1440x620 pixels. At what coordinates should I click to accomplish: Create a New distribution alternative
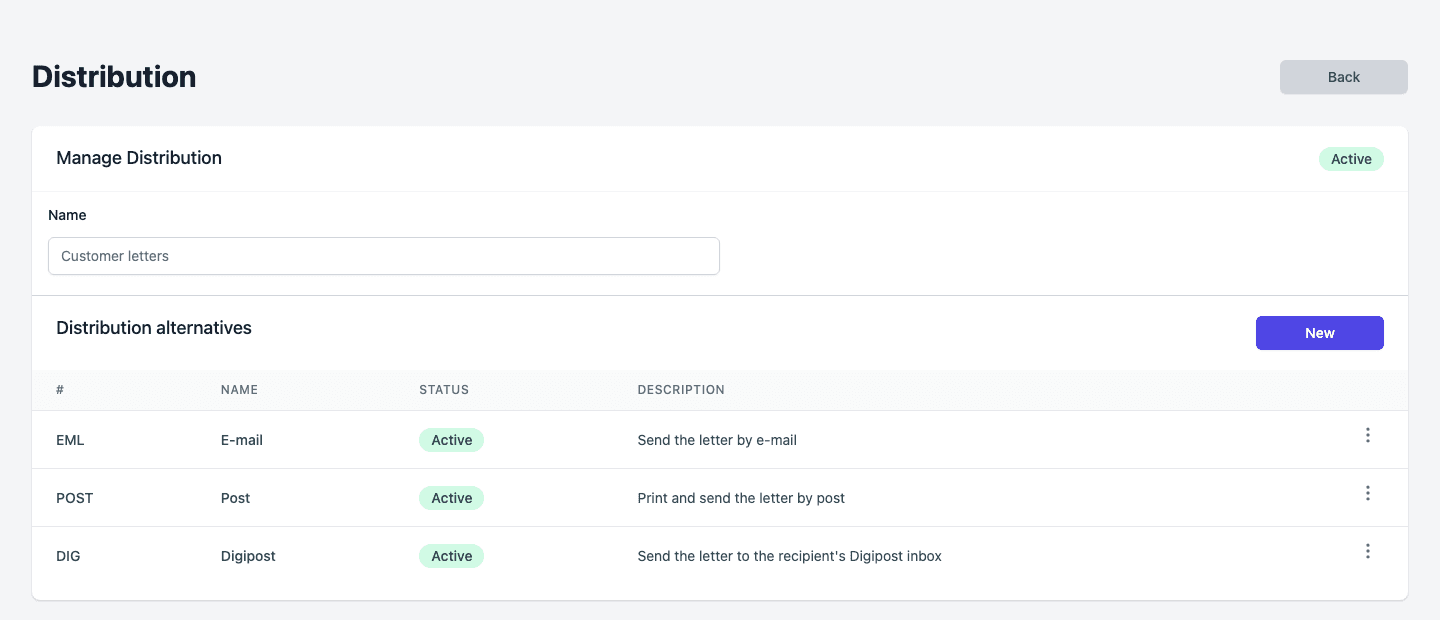pos(1319,333)
